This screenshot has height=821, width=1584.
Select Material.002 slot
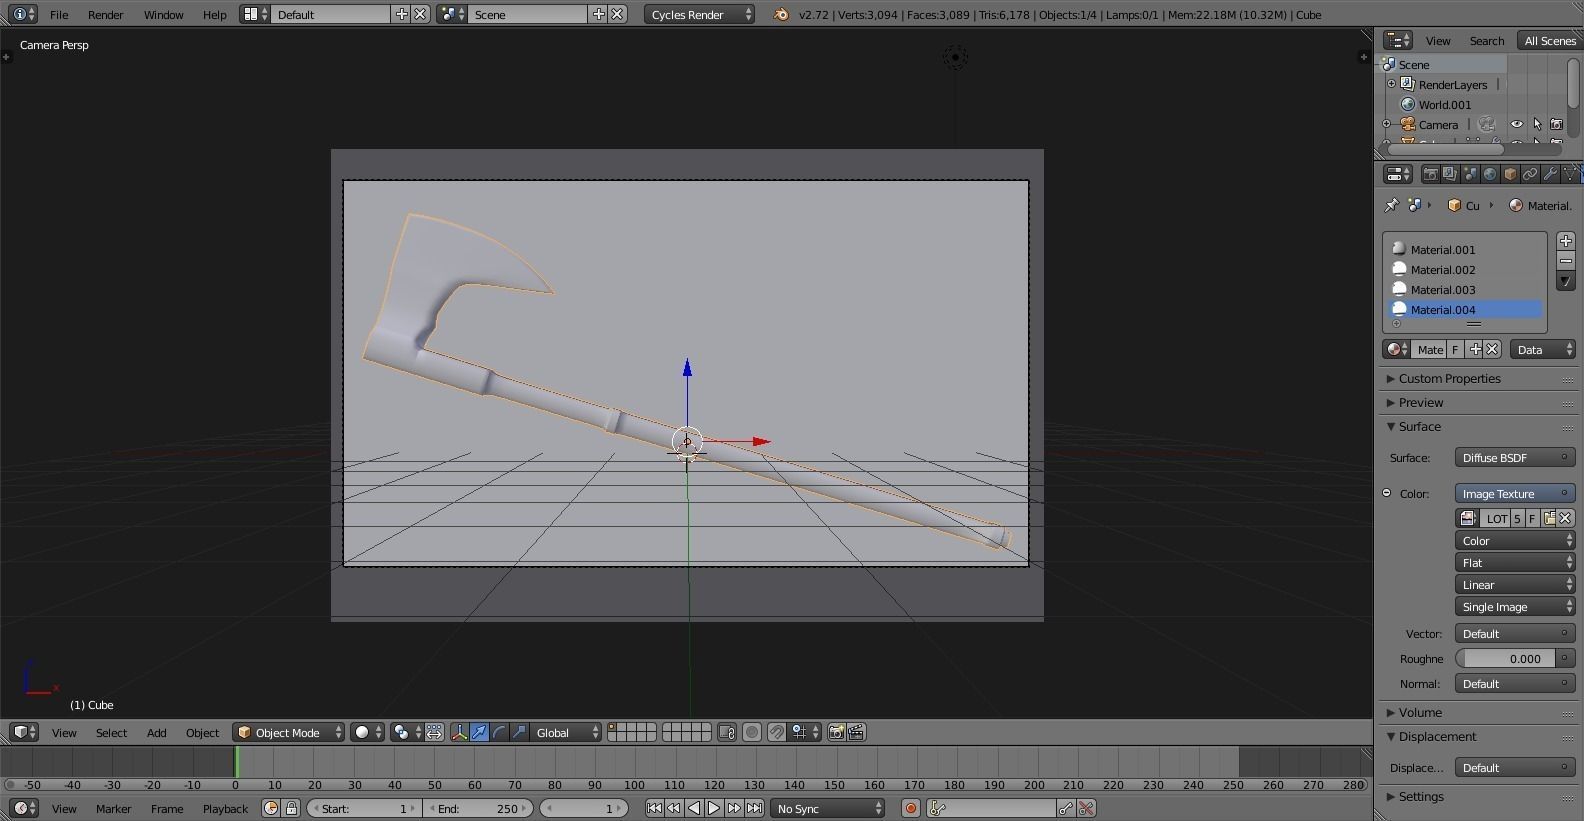1465,270
